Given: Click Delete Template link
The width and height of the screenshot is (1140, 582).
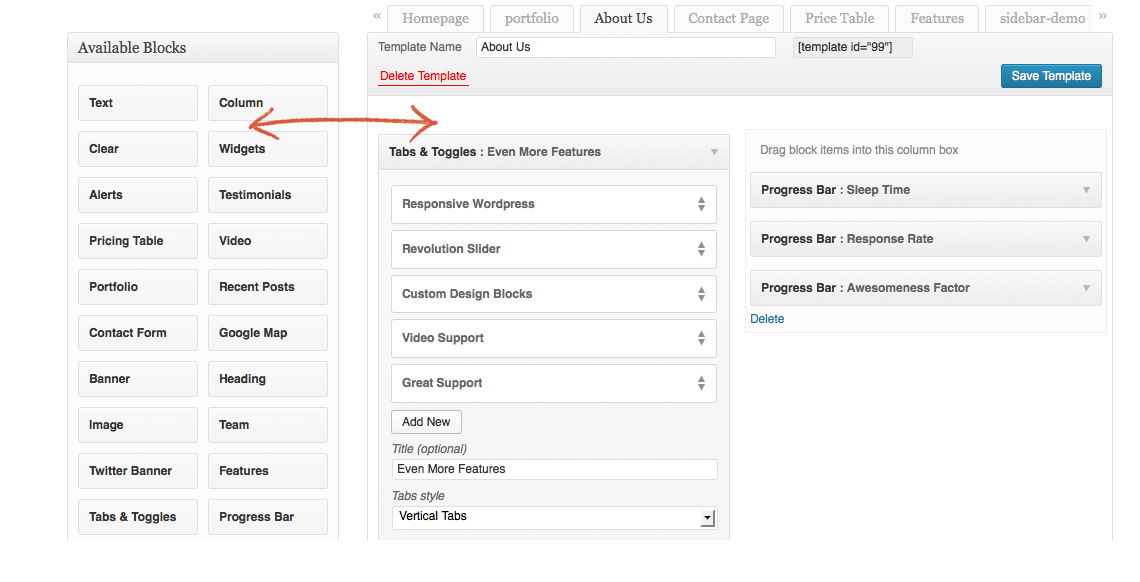Looking at the screenshot, I should coord(423,76).
